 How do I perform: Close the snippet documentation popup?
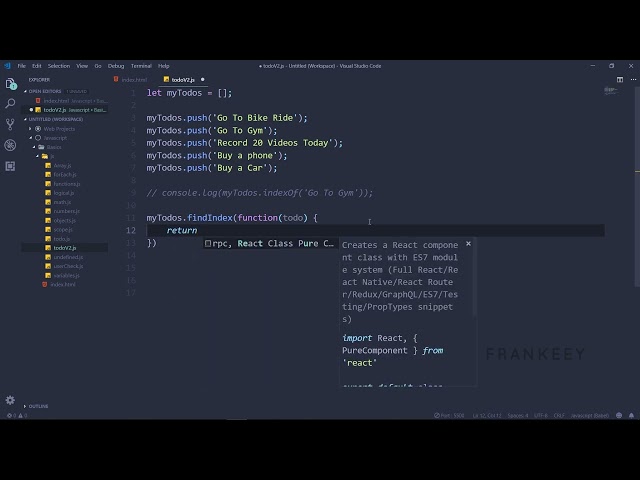pos(468,244)
